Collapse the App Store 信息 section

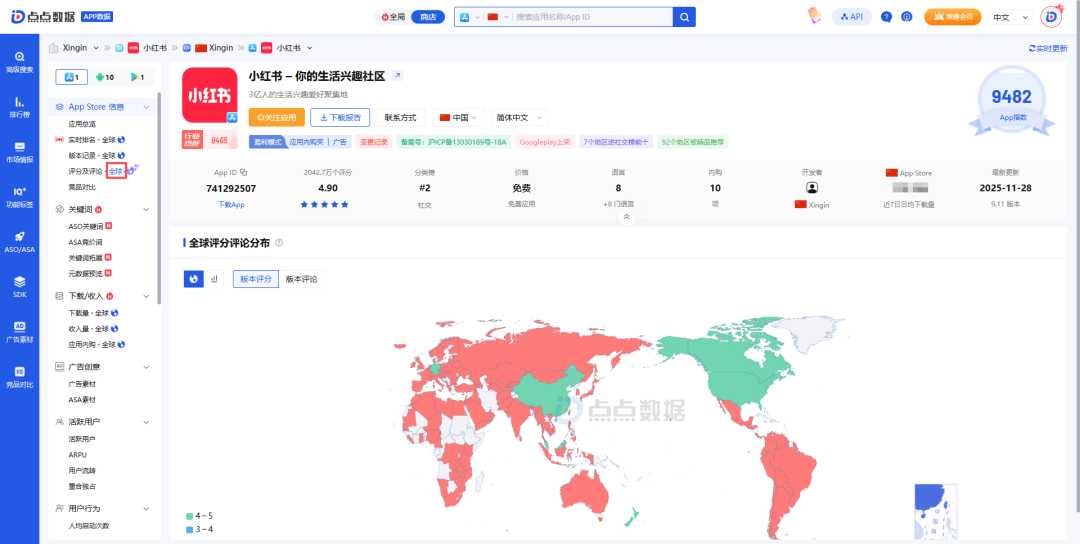point(146,107)
